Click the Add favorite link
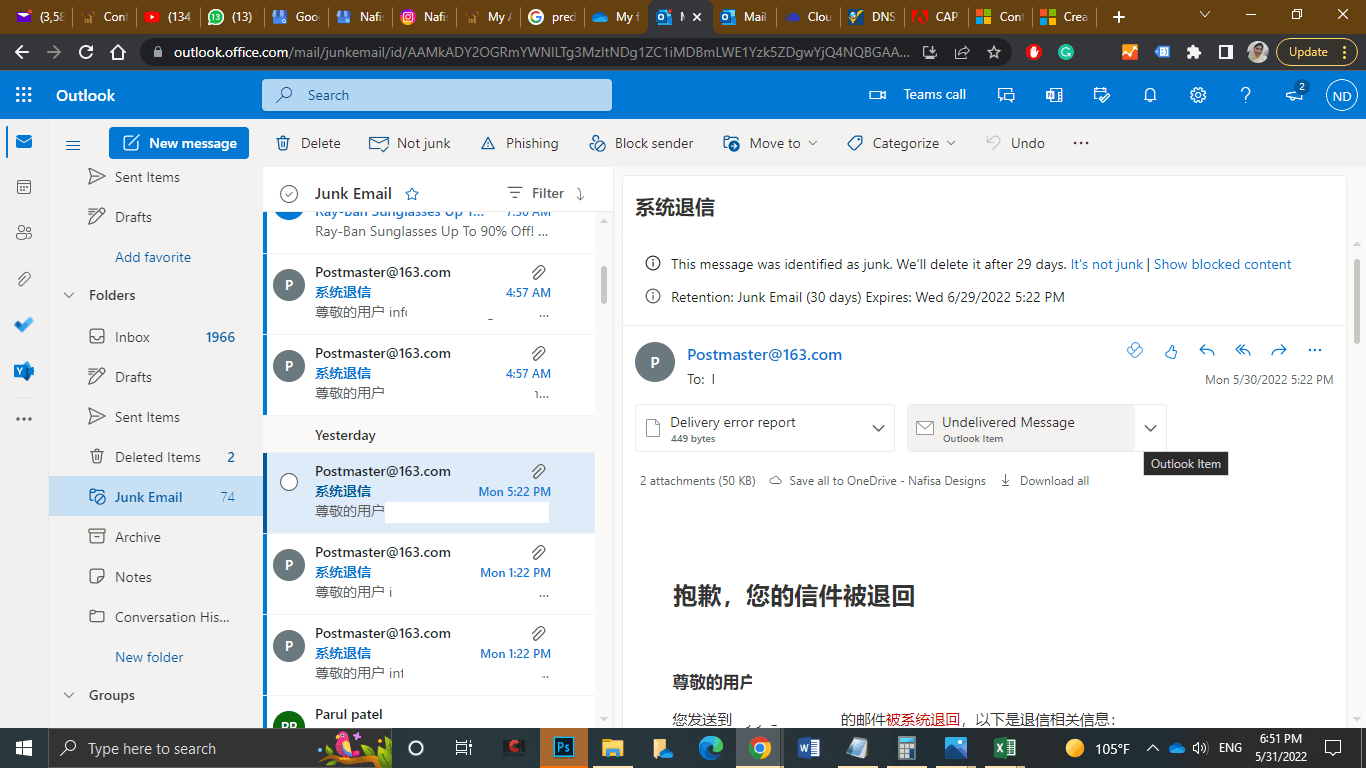Viewport: 1366px width, 768px height. pos(153,257)
